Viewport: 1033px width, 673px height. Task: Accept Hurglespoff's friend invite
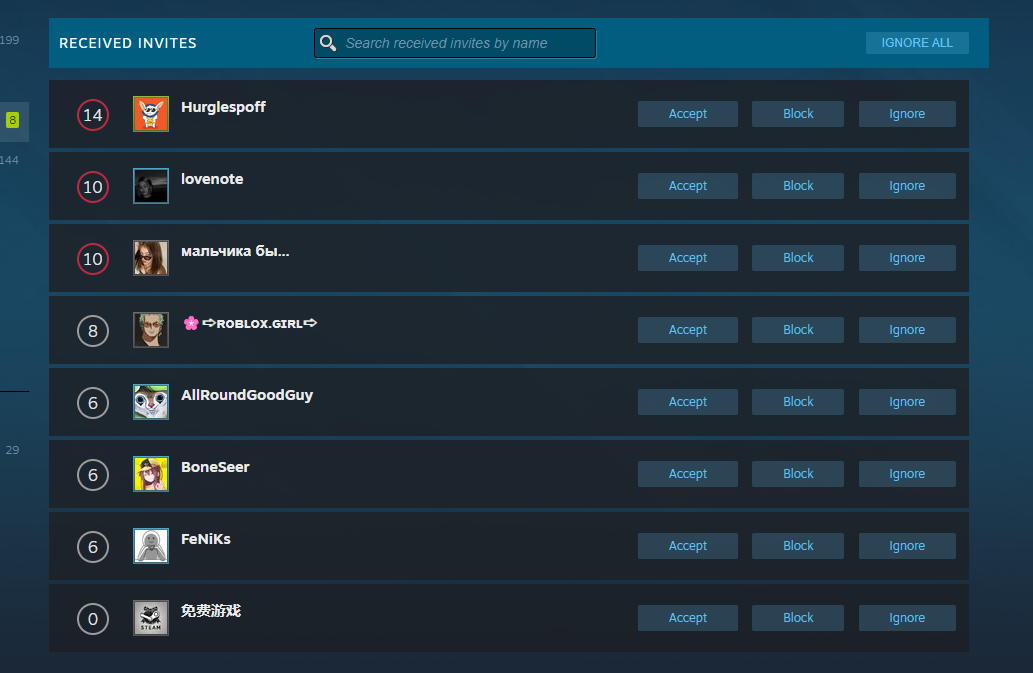688,114
